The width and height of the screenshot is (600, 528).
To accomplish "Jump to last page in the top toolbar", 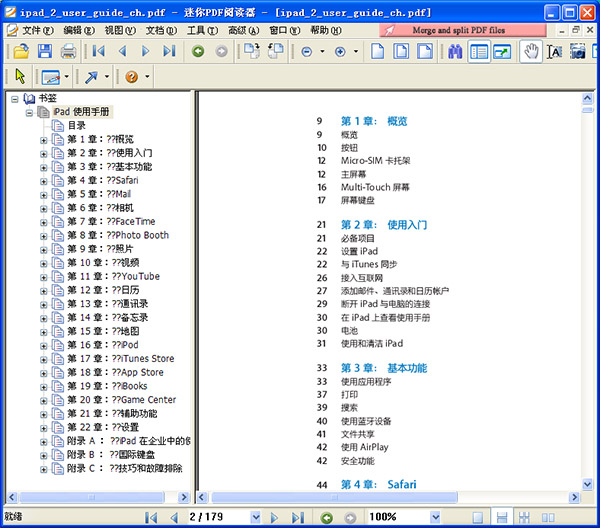I will (x=169, y=51).
